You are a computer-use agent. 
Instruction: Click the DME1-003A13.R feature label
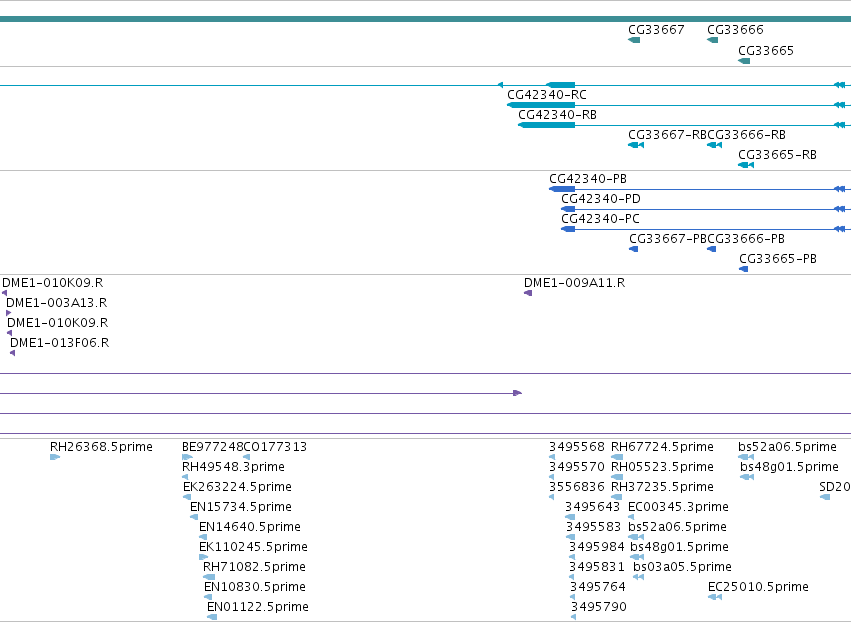[56, 303]
